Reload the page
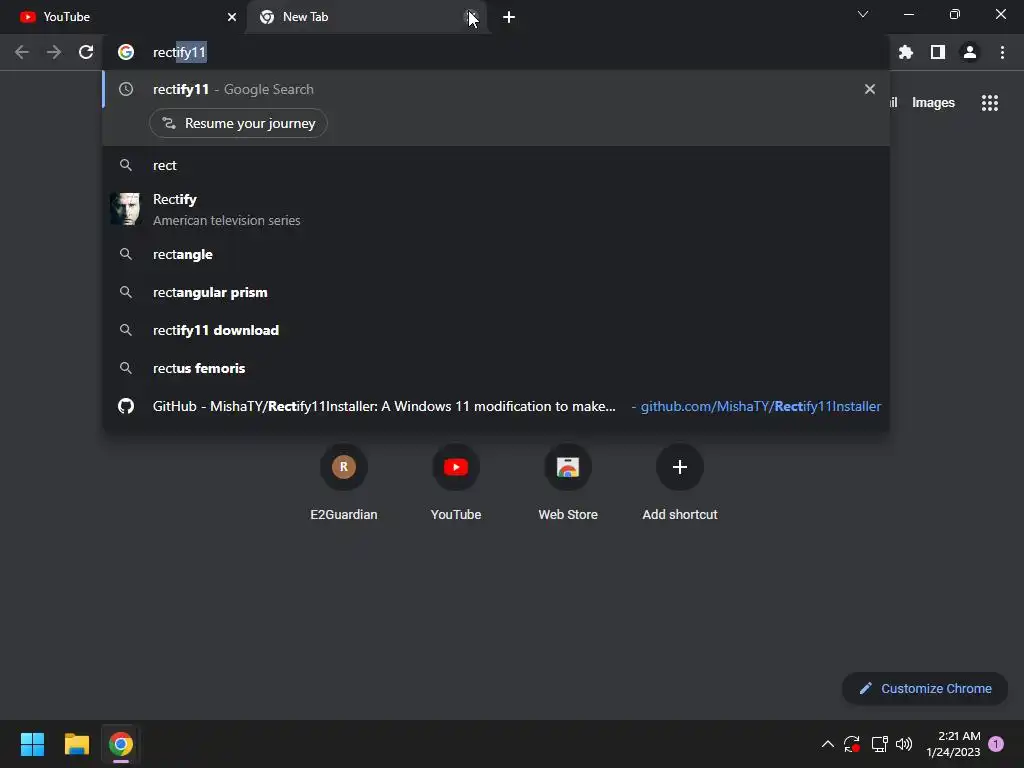This screenshot has height=768, width=1024. click(x=86, y=52)
